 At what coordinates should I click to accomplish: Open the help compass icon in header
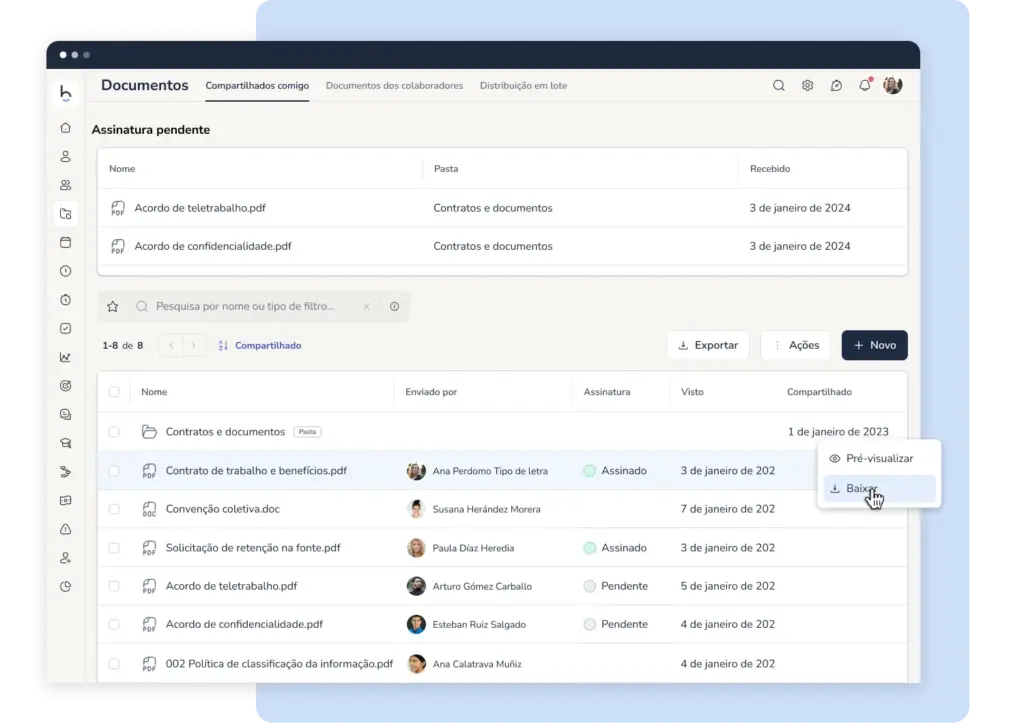click(x=836, y=86)
